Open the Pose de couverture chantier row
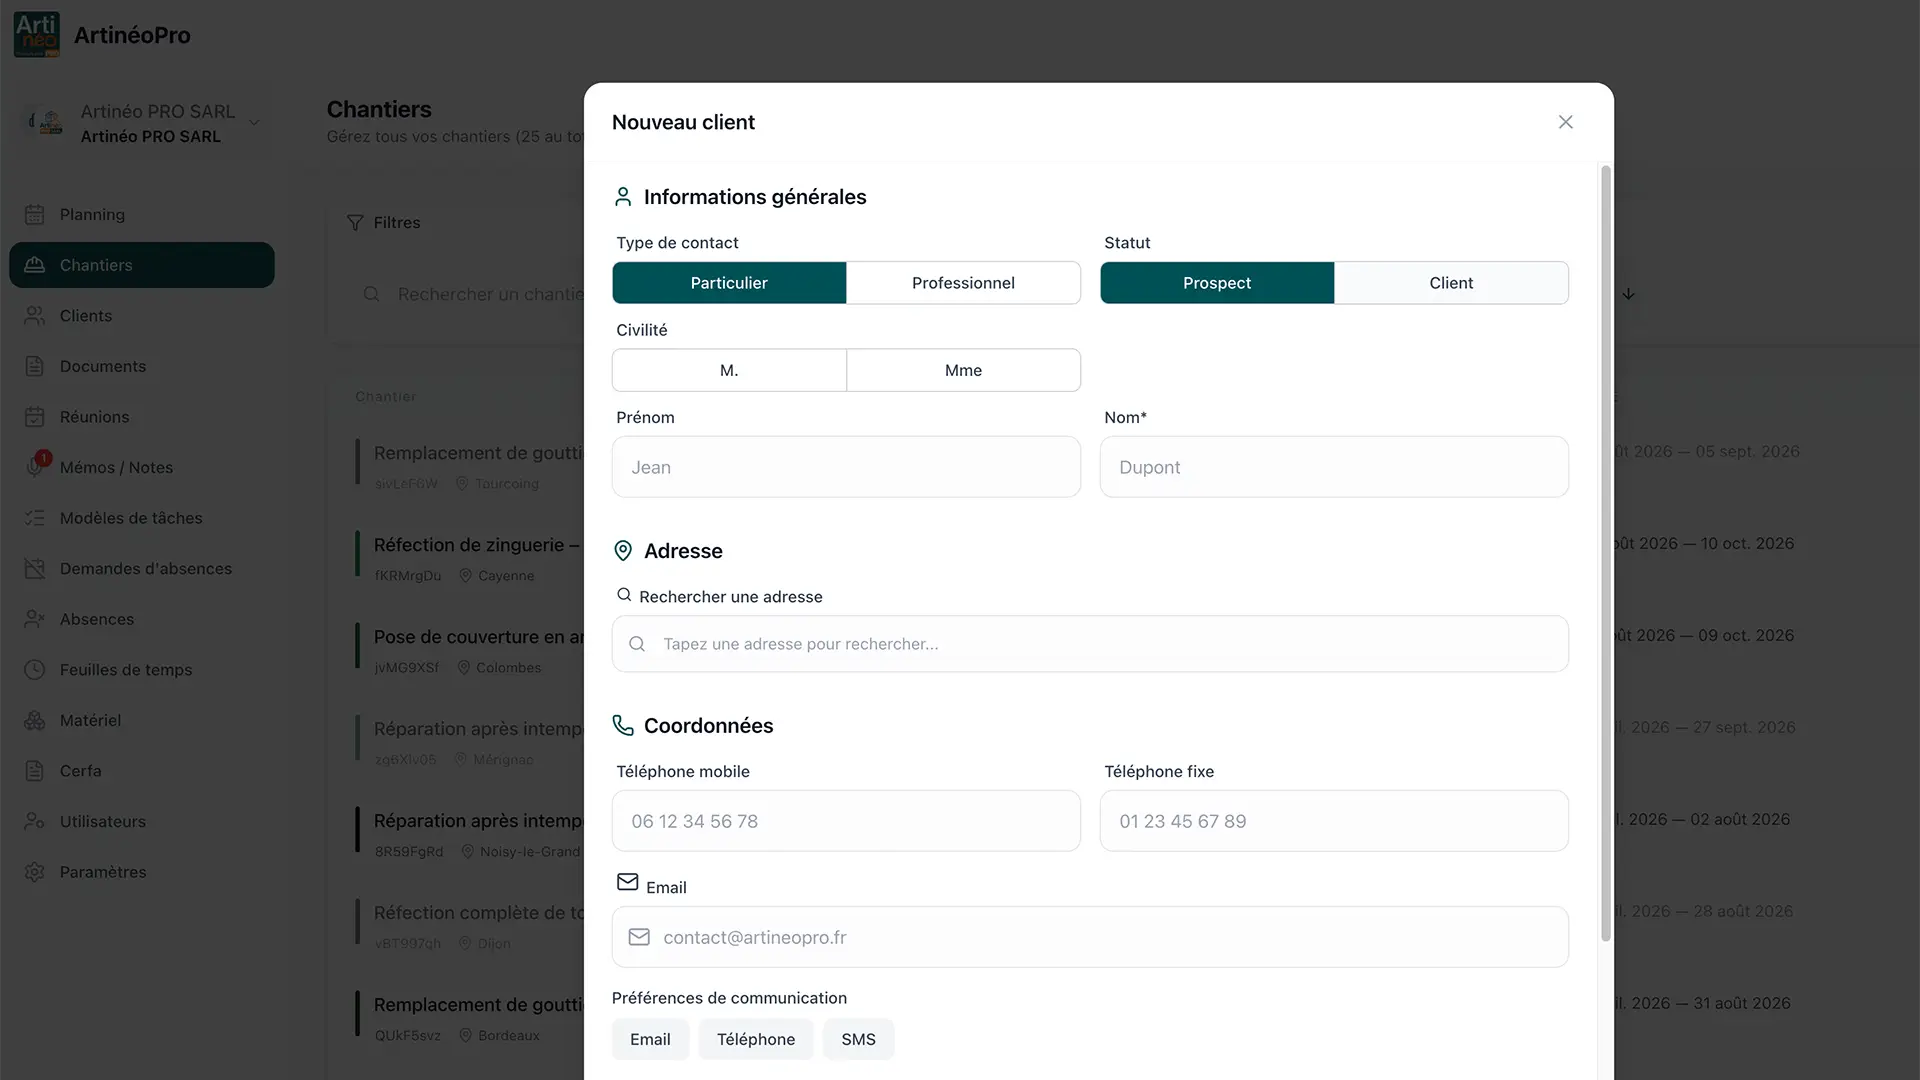The width and height of the screenshot is (1920, 1080). [470, 650]
